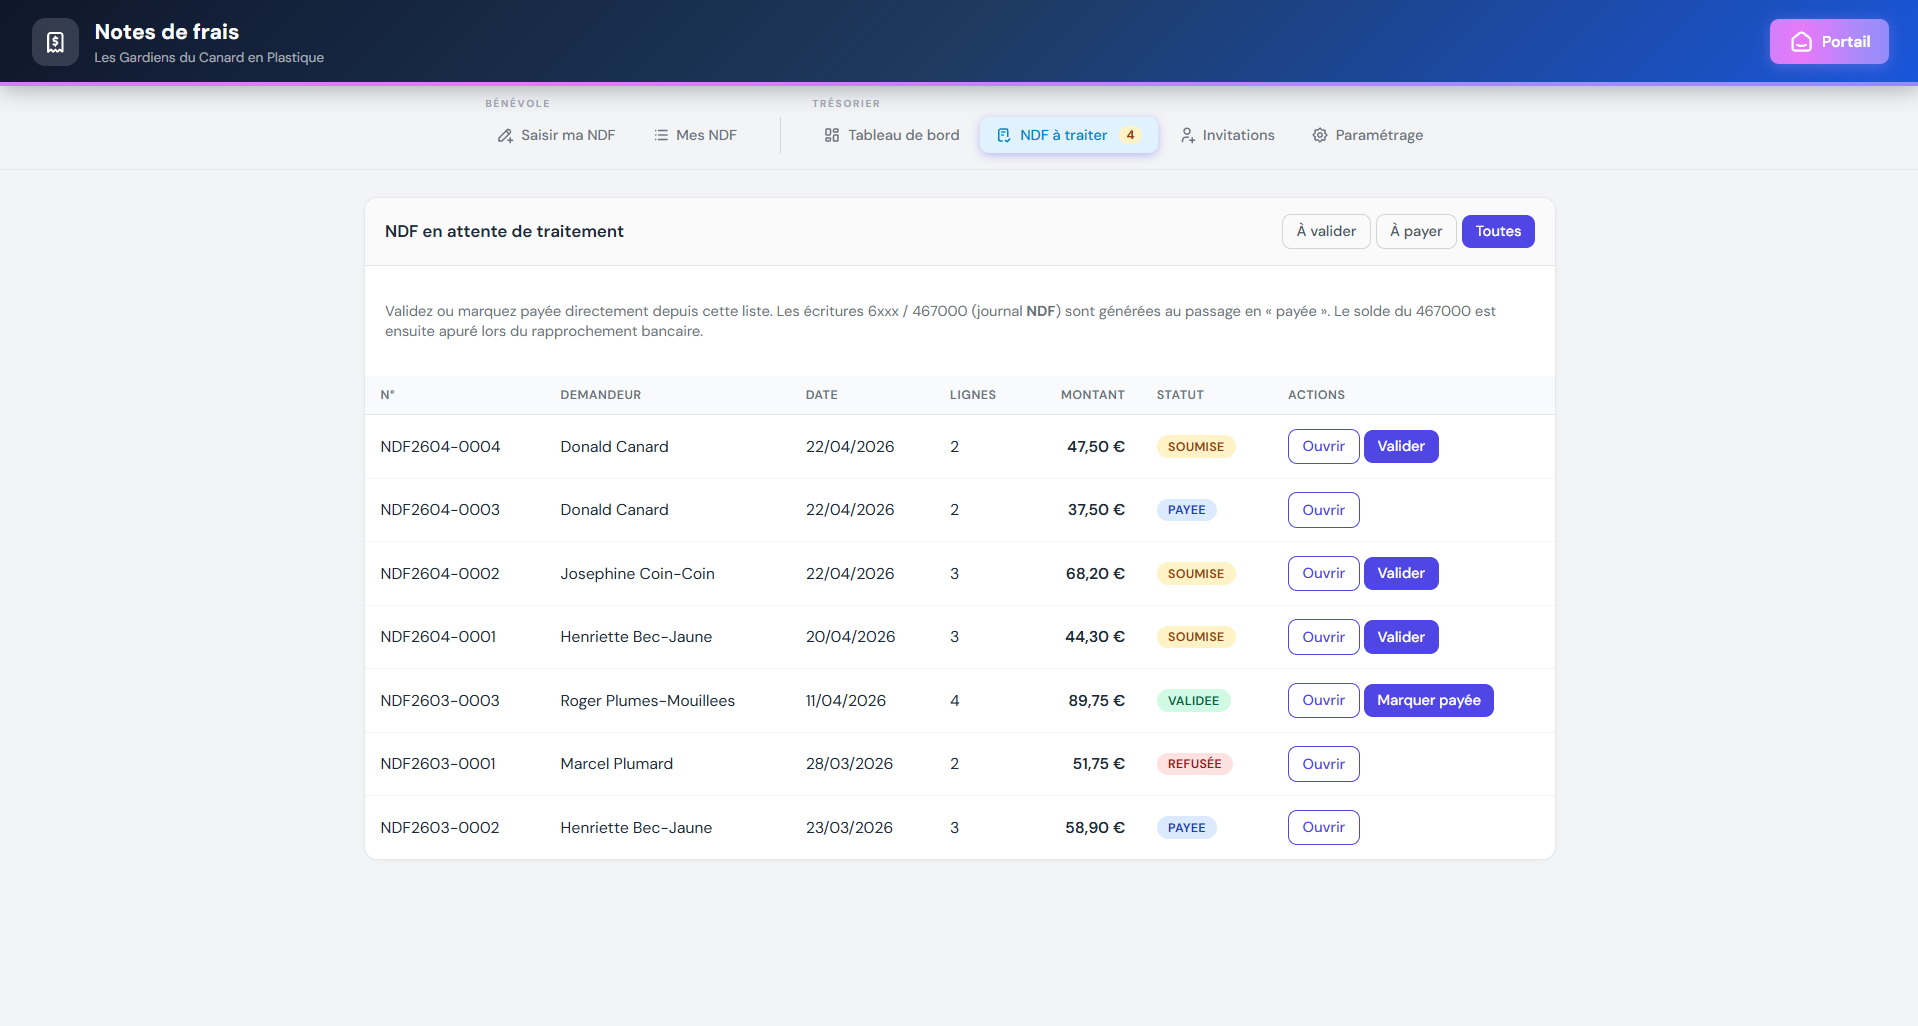Screen dimensions: 1918x1026
Task: Click the SOUMISE badge on NDF2604-0004
Action: click(1195, 446)
